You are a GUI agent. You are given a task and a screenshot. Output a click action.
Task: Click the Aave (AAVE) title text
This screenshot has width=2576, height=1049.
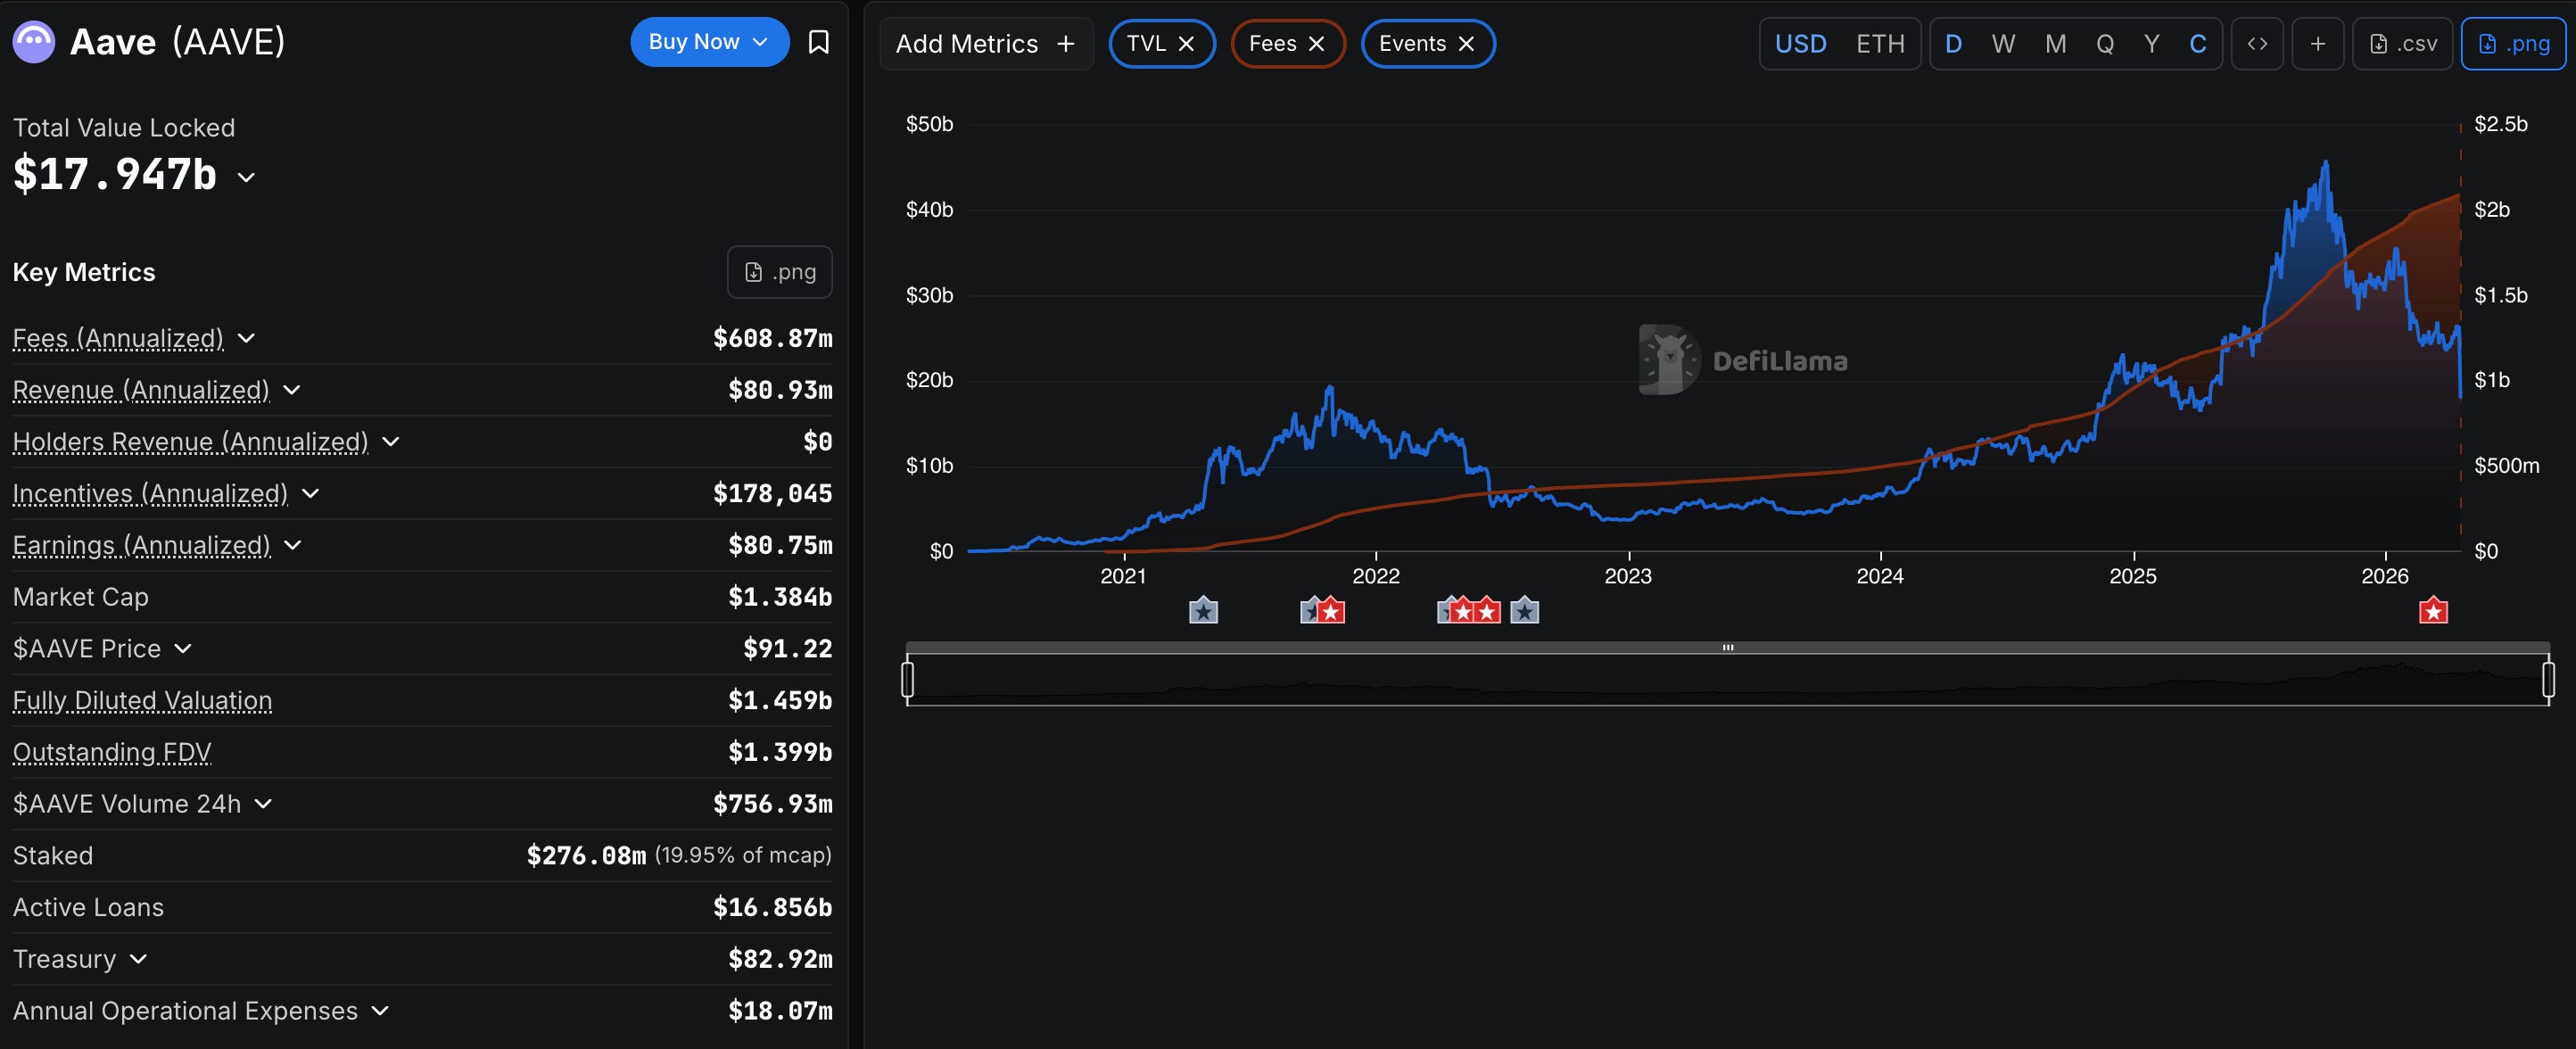[178, 42]
